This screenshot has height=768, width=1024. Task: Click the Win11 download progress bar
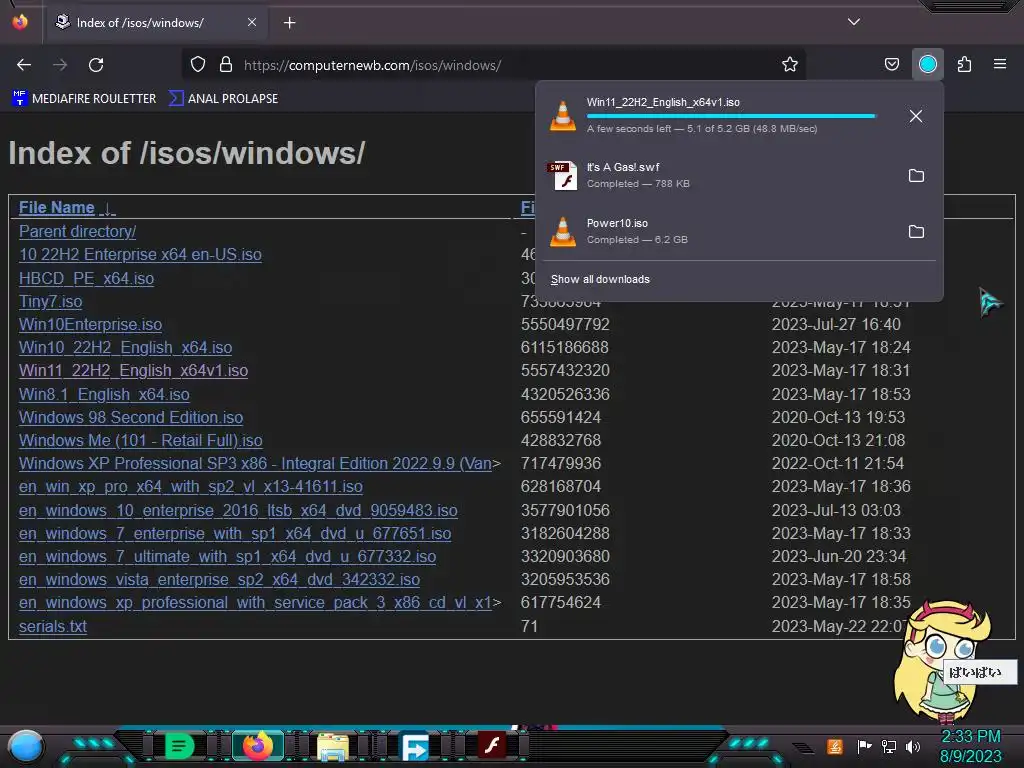731,116
